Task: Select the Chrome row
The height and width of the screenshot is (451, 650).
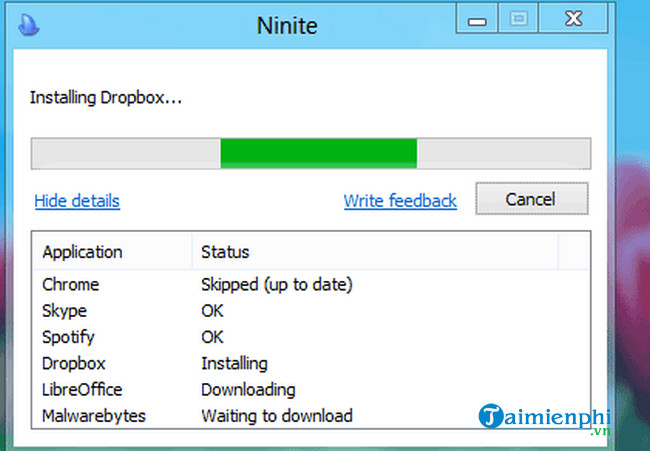Action: (x=311, y=284)
